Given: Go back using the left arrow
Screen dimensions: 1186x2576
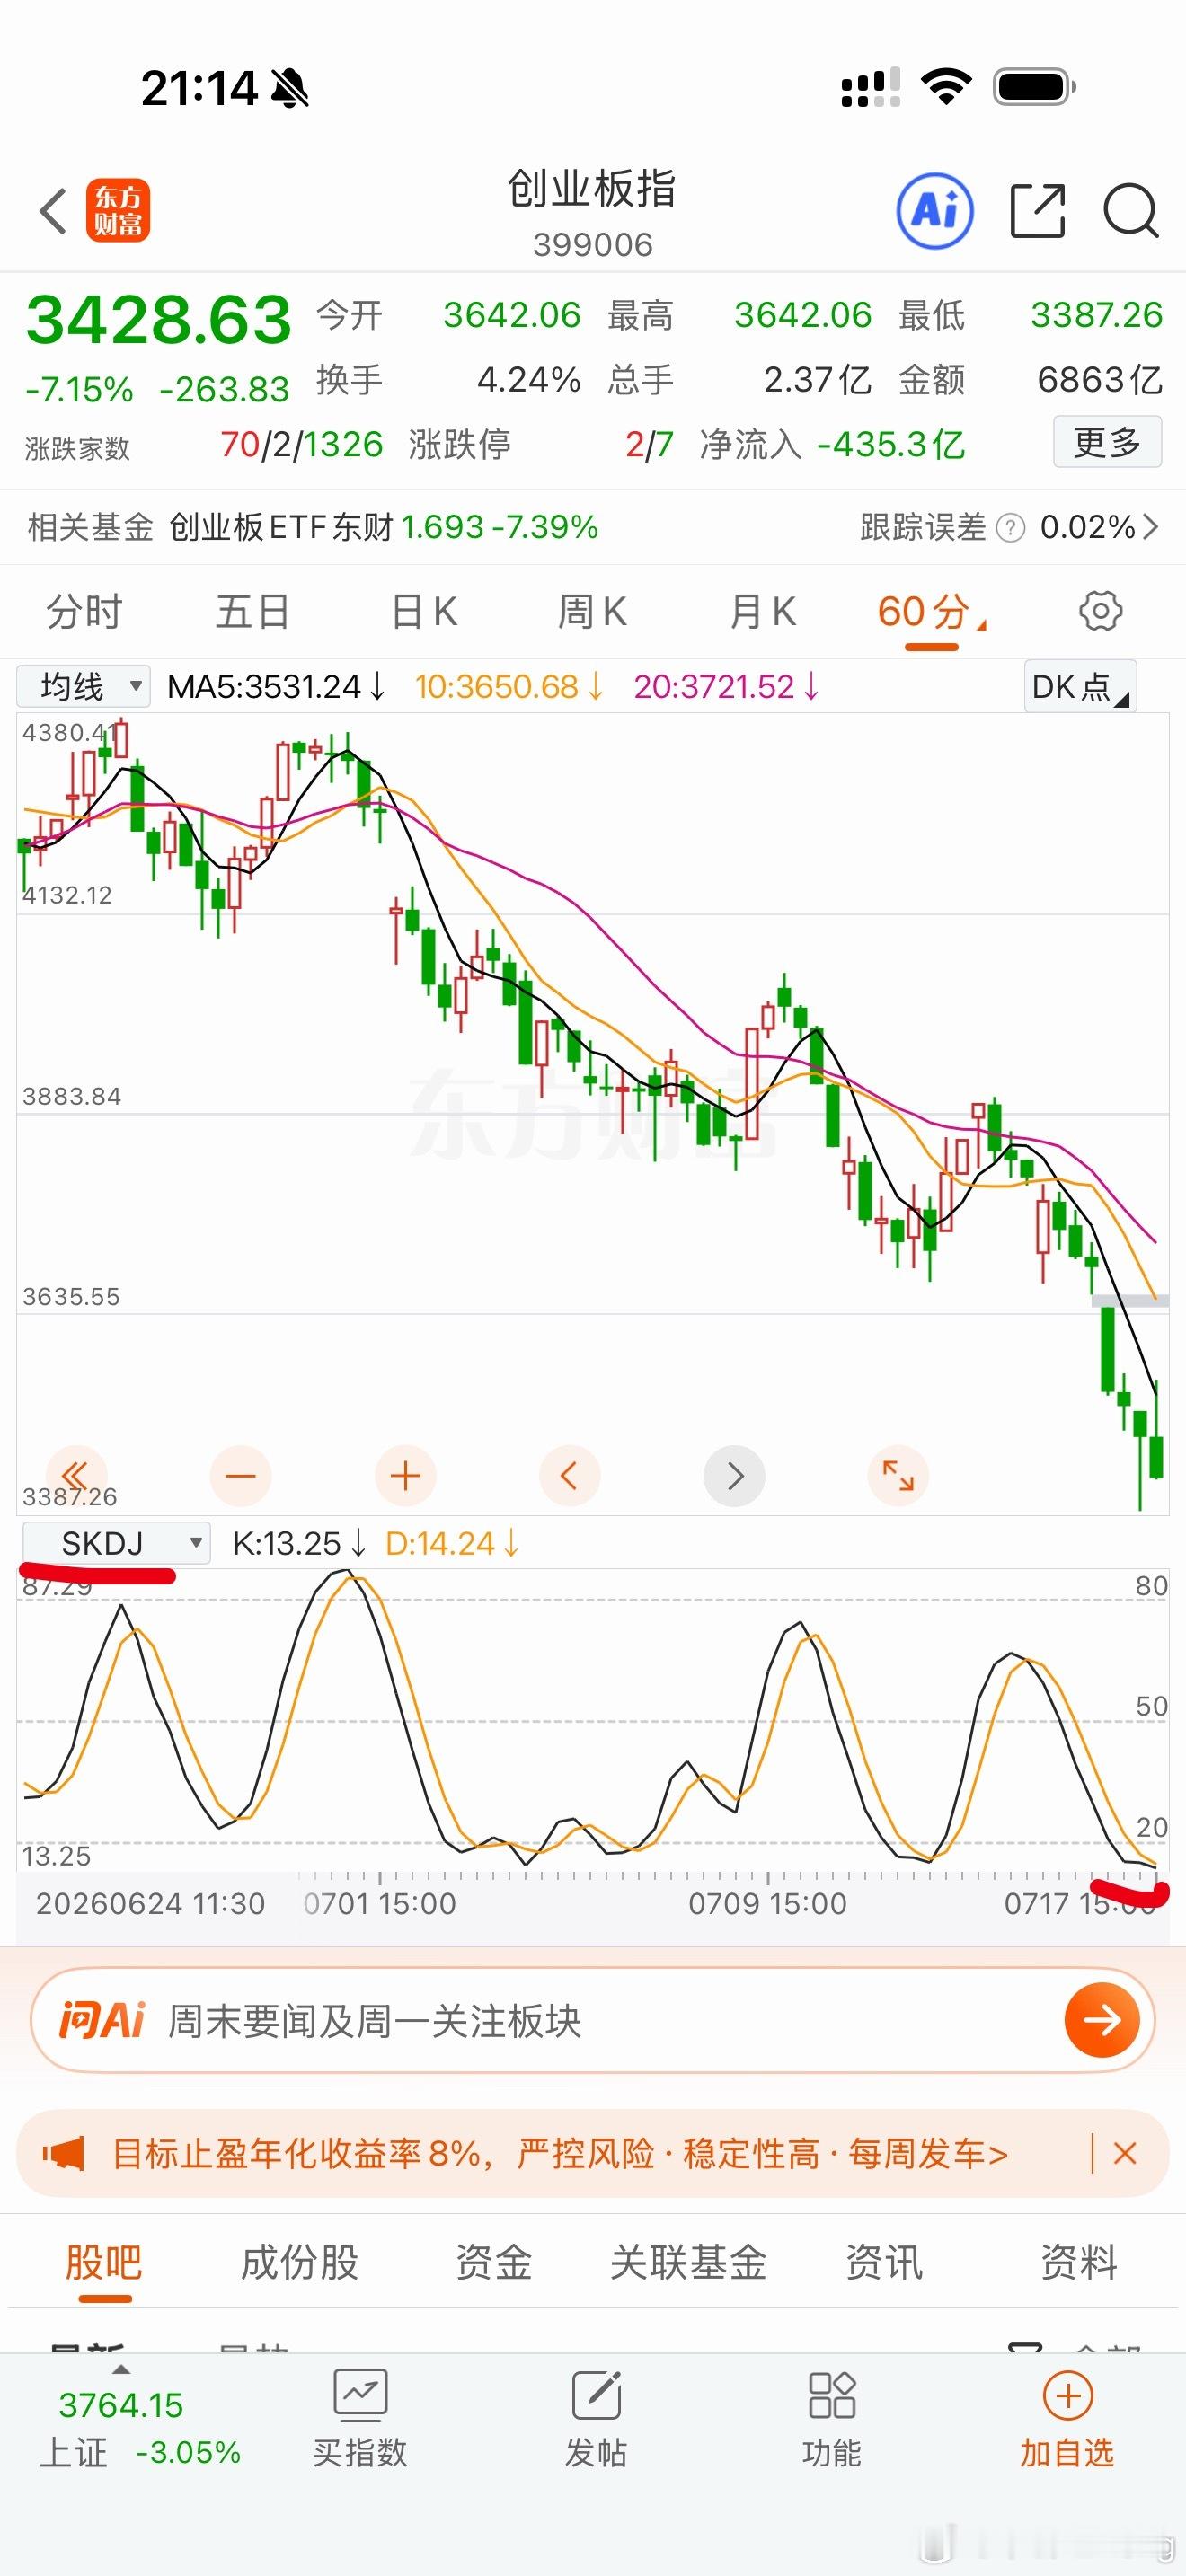Looking at the screenshot, I should click(53, 211).
